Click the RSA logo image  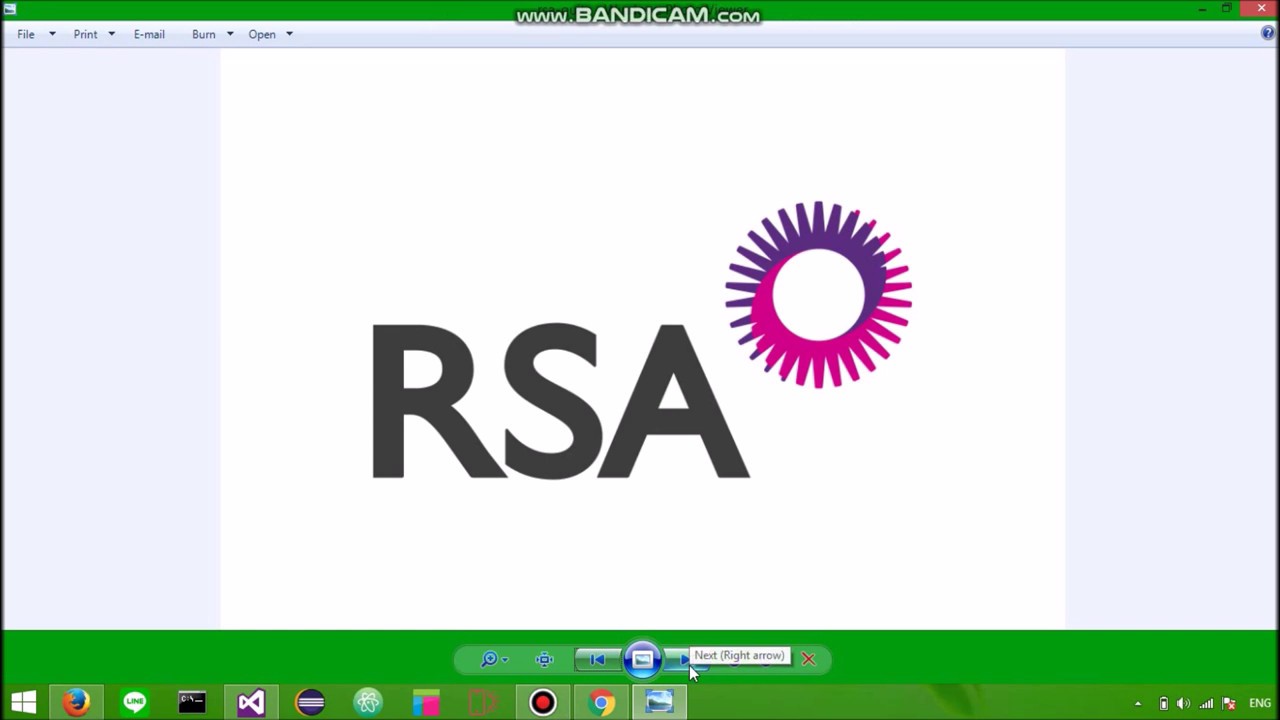[x=642, y=340]
